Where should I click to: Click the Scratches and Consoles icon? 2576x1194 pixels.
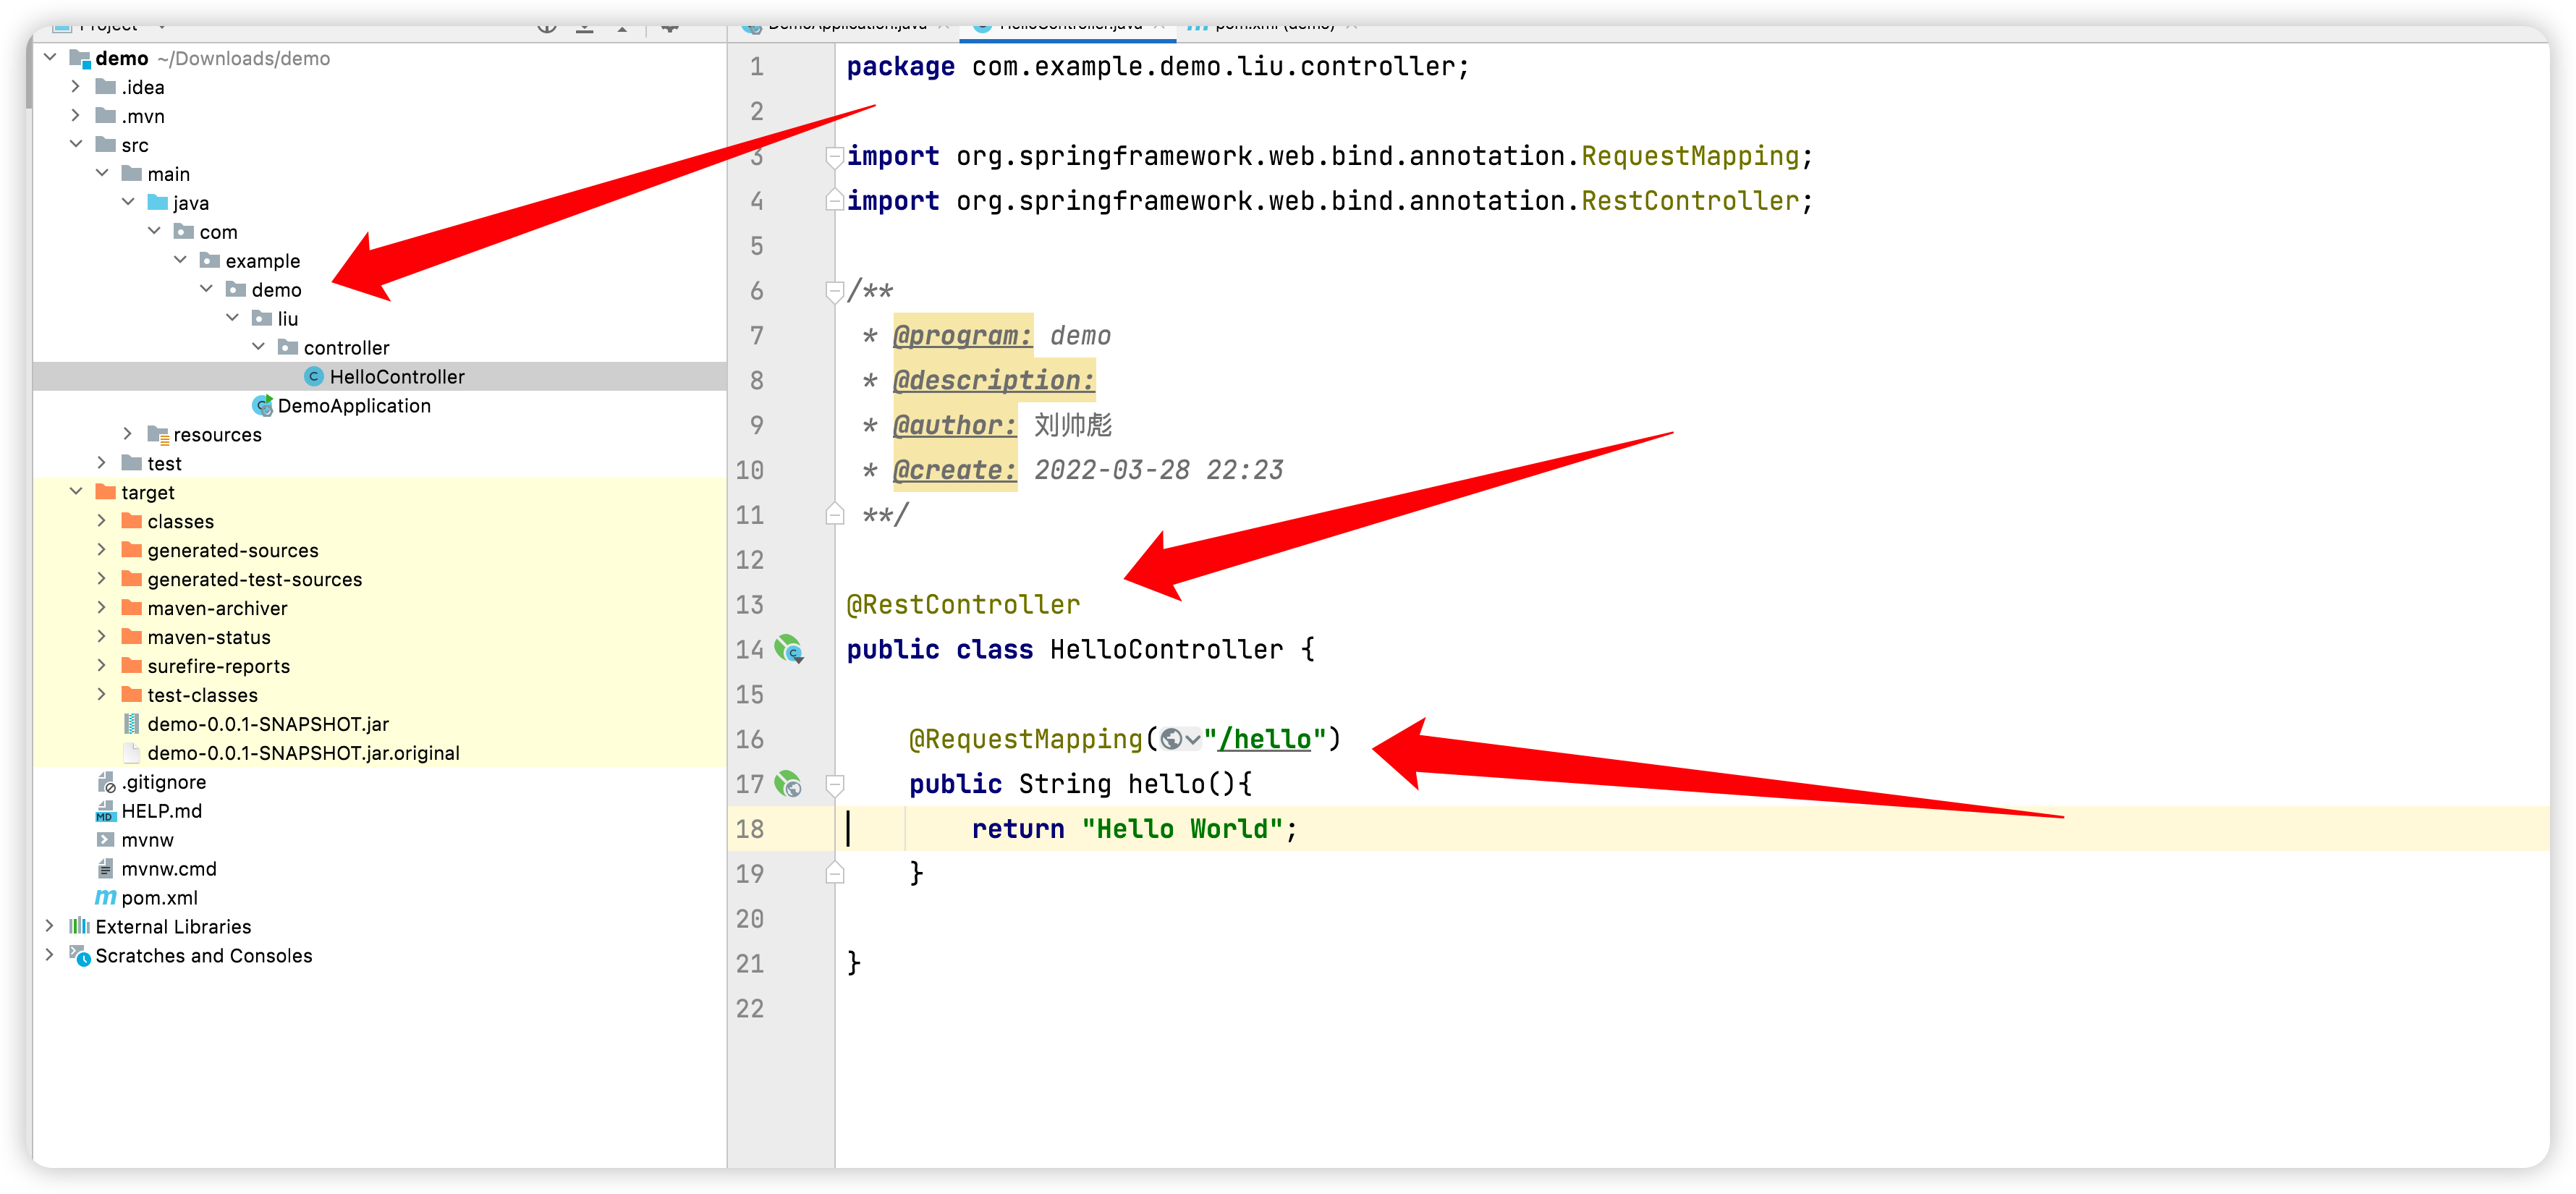[80, 956]
